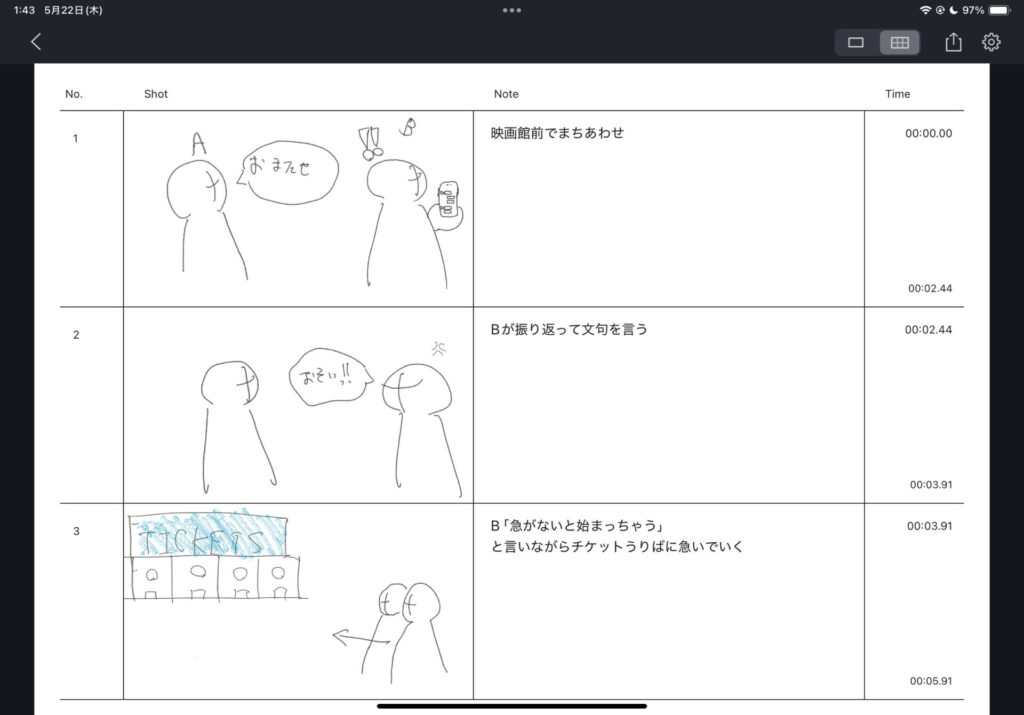This screenshot has width=1024, height=715.
Task: Tap the home indicator bar
Action: click(512, 706)
